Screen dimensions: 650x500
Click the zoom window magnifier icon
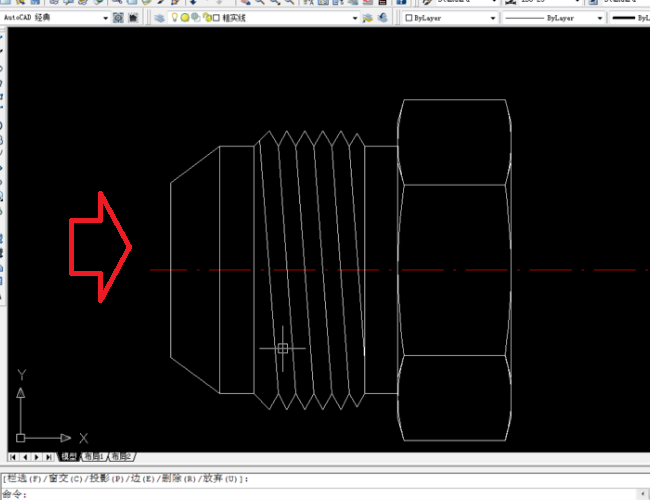click(x=274, y=2)
